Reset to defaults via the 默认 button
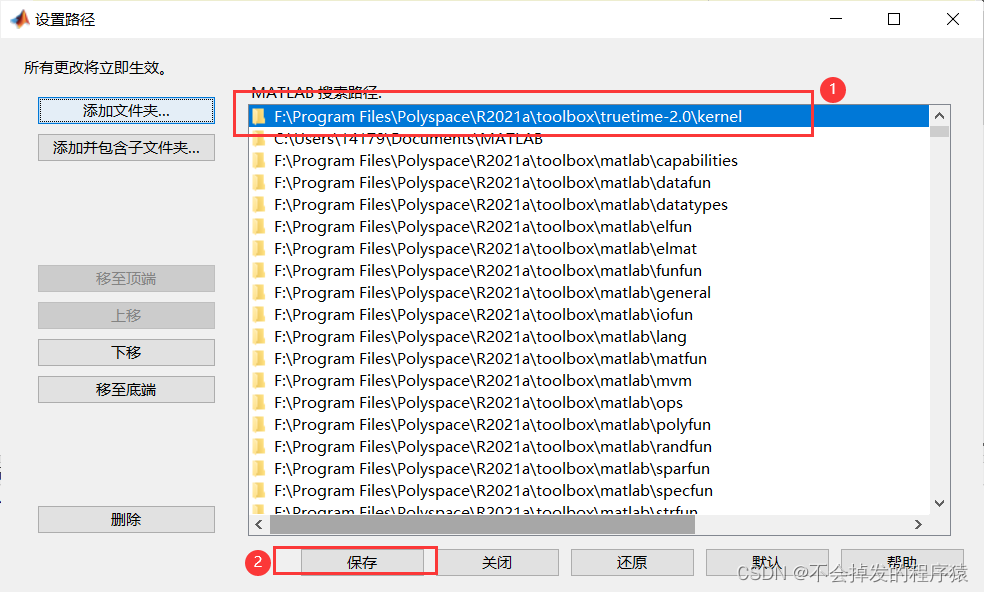Screen dimensions: 984x592 coord(767,562)
